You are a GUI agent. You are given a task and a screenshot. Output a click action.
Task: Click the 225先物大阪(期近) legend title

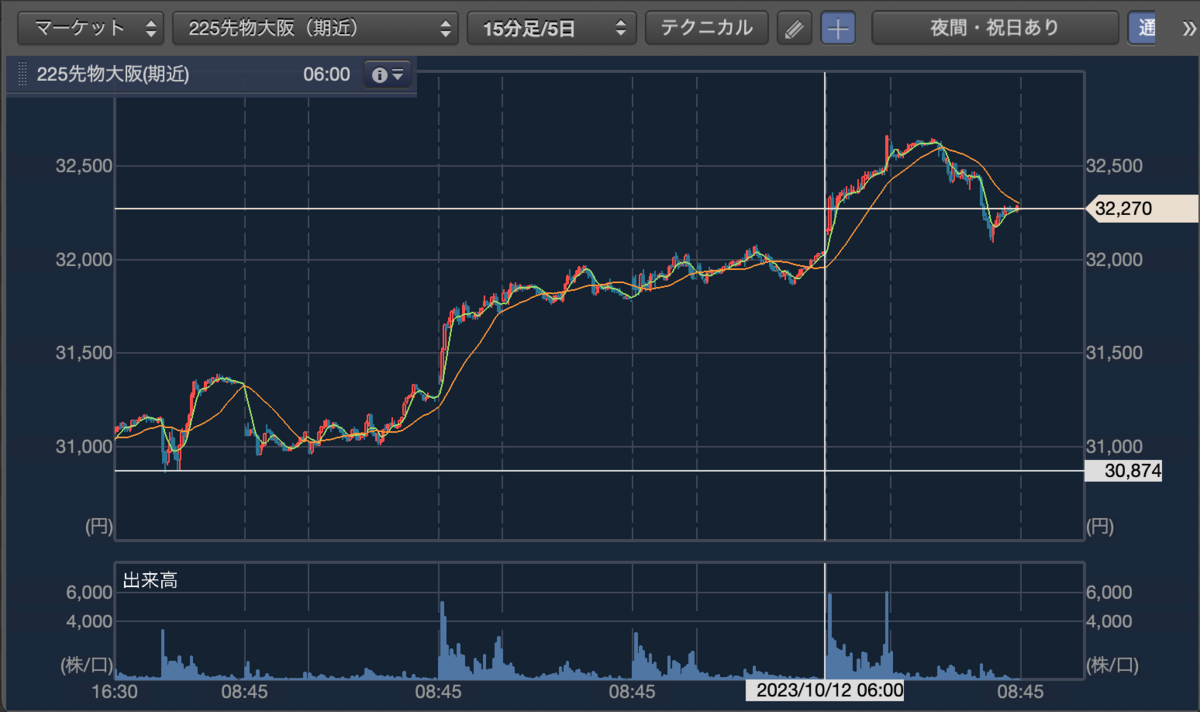(x=112, y=75)
